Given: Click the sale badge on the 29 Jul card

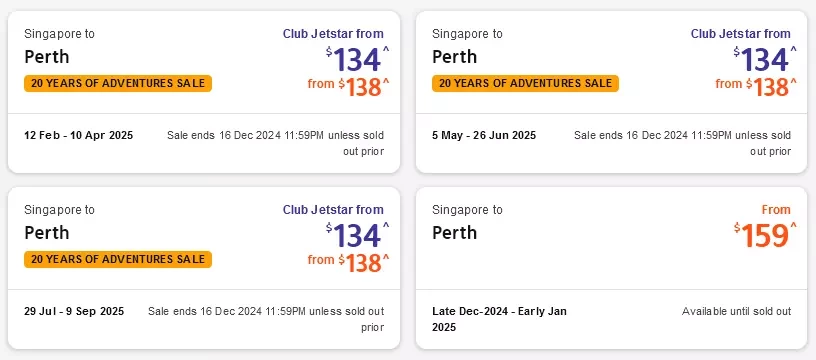Looking at the screenshot, I should pyautogui.click(x=118, y=259).
